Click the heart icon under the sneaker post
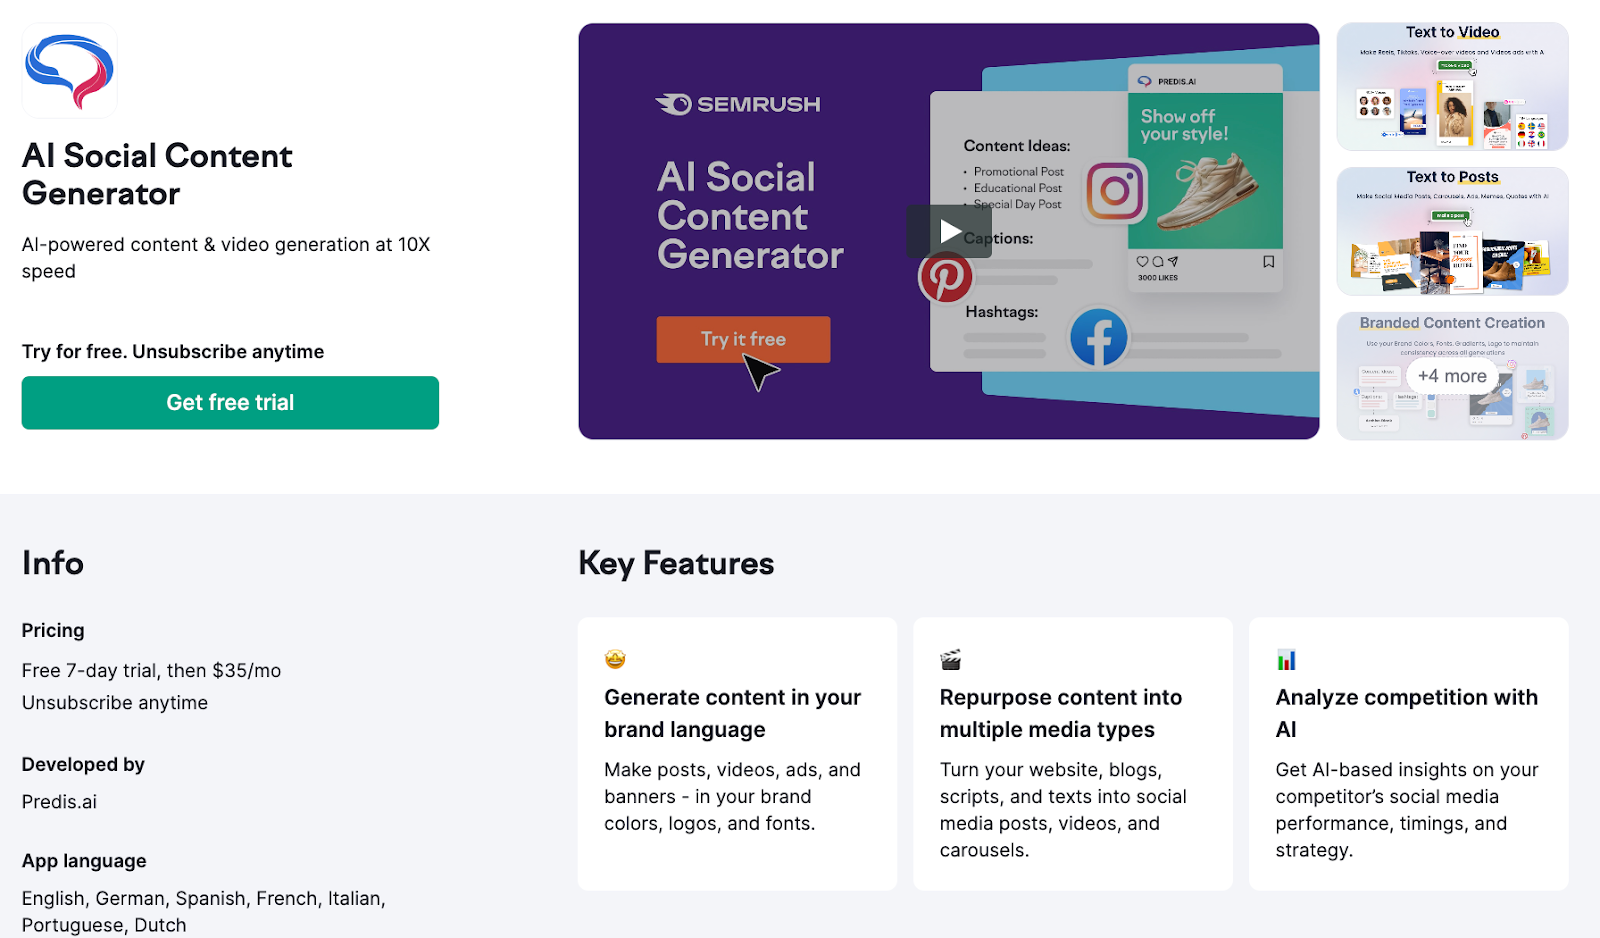 coord(1142,262)
